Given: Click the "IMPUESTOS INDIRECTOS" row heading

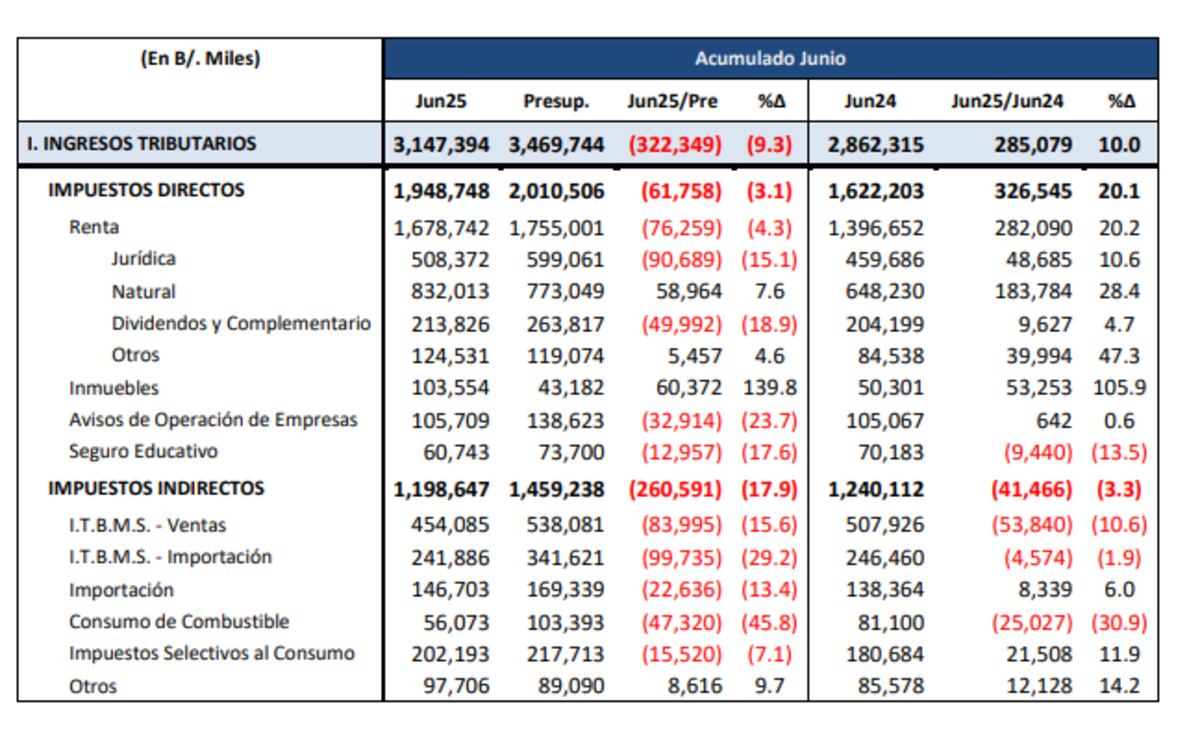Looking at the screenshot, I should pos(157,489).
